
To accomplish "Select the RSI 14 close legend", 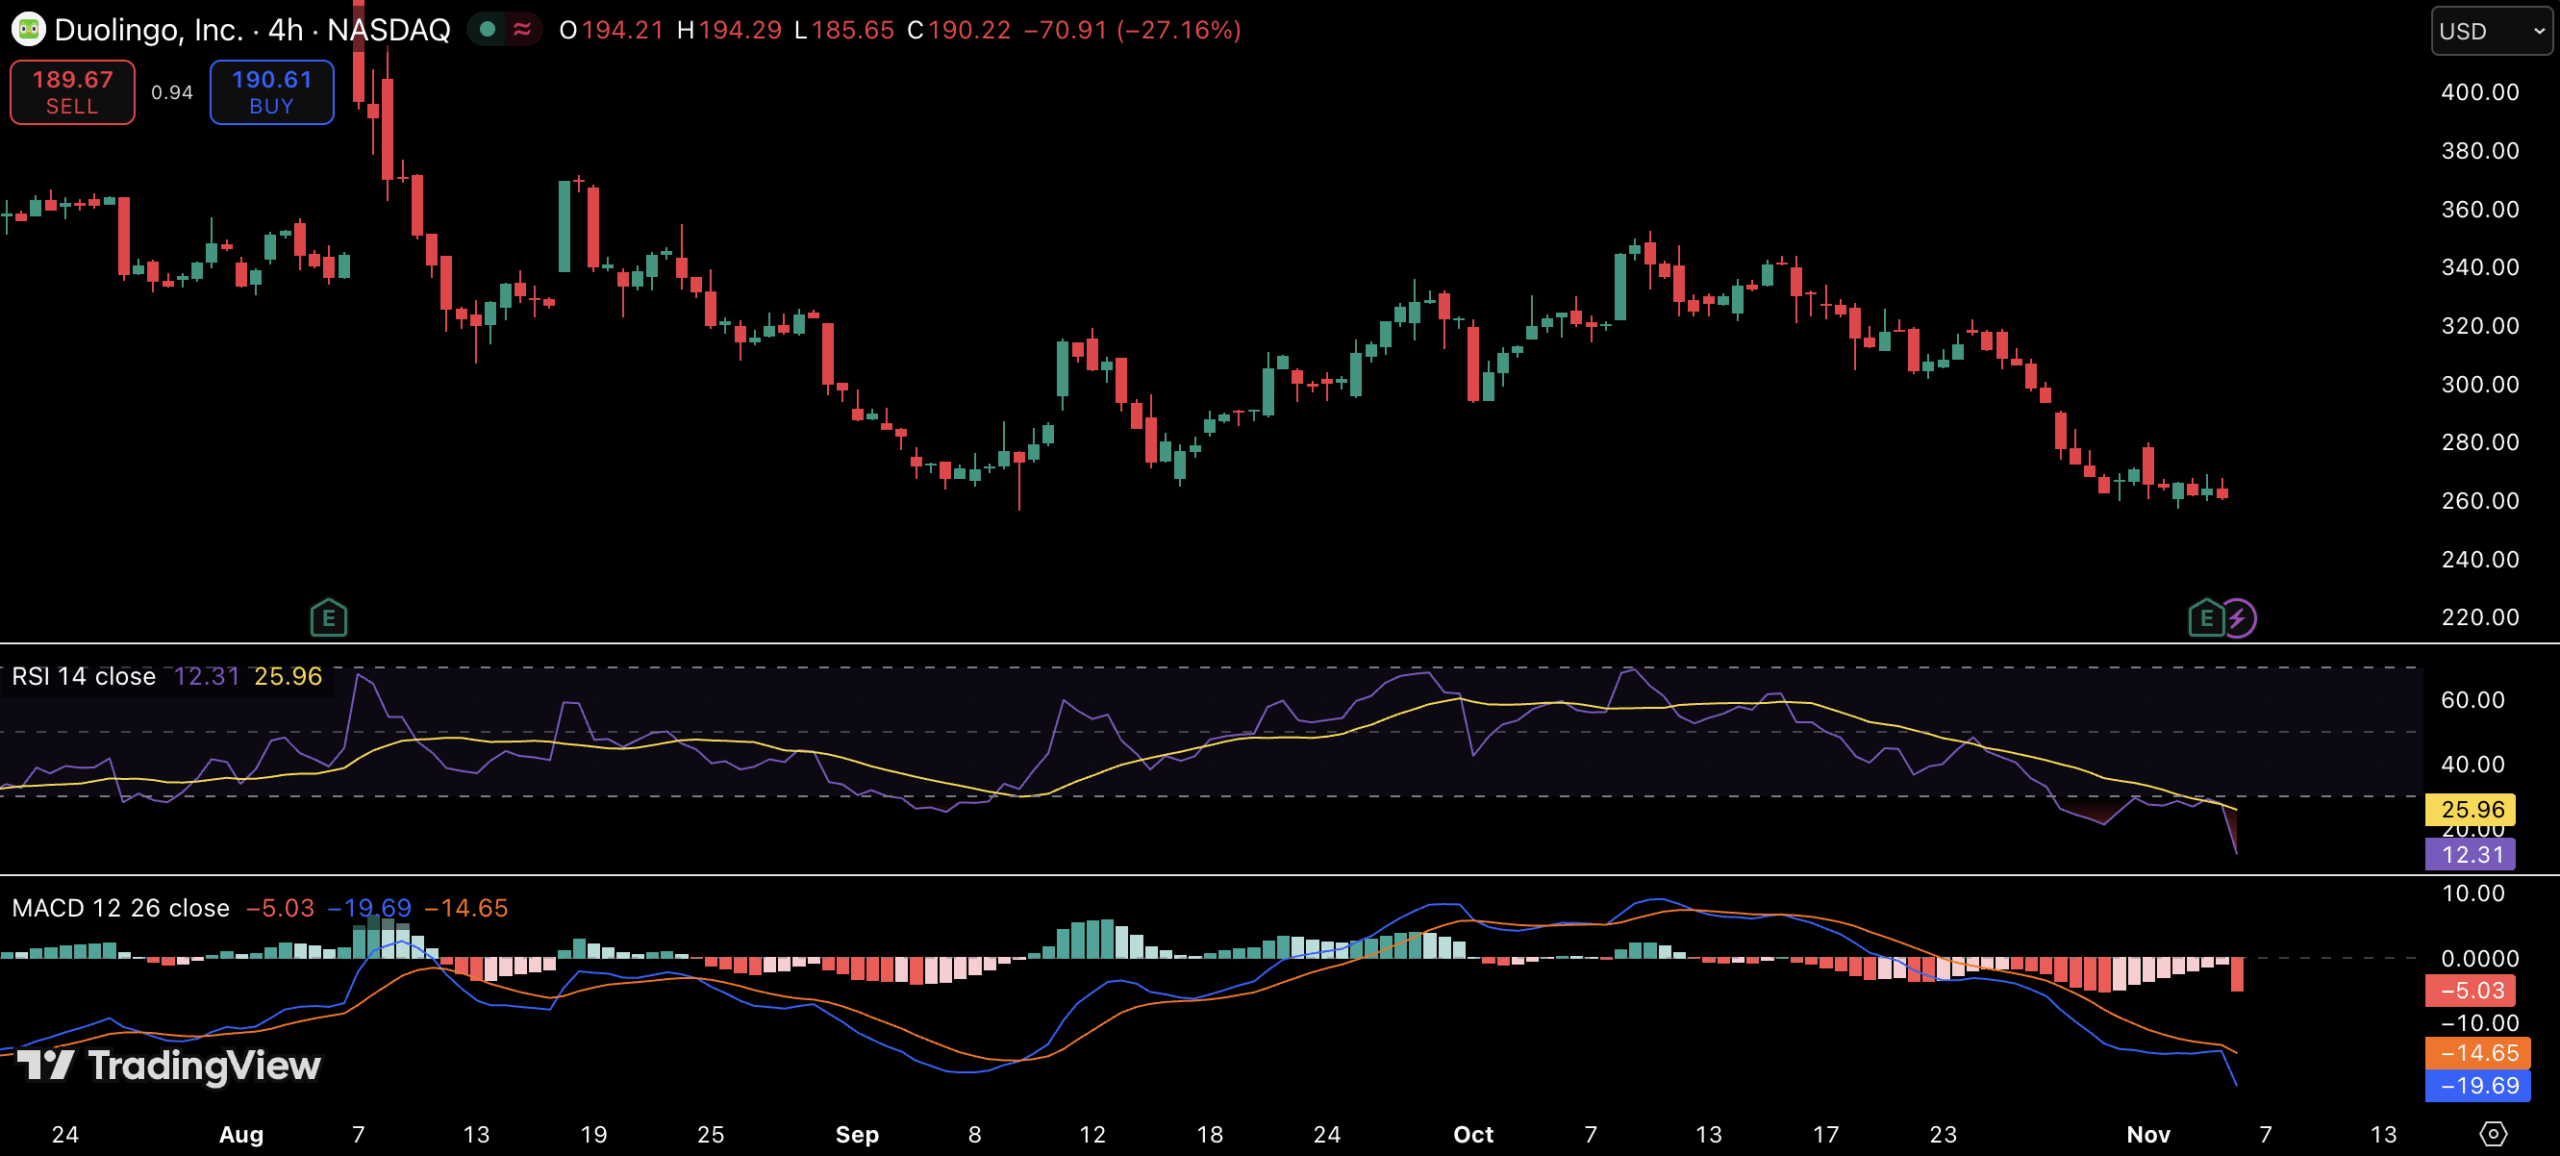I will point(84,677).
